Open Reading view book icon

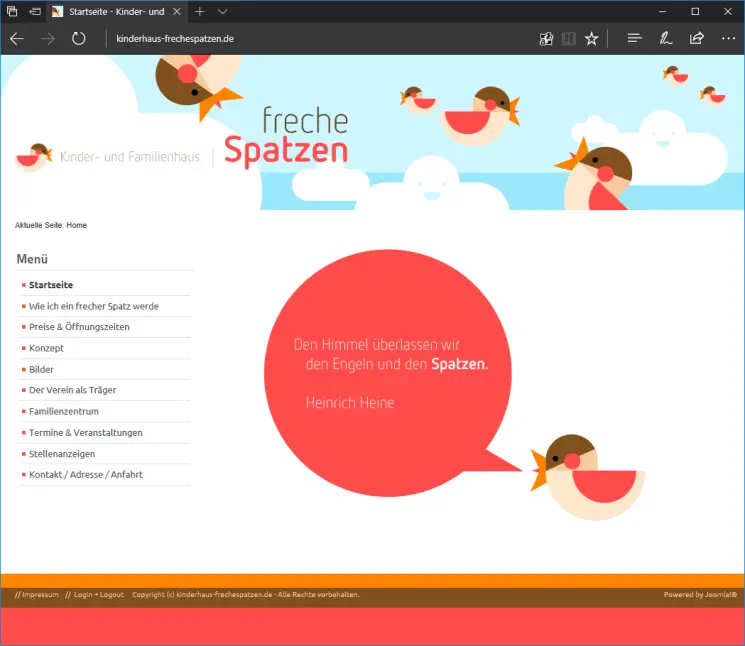click(x=569, y=39)
